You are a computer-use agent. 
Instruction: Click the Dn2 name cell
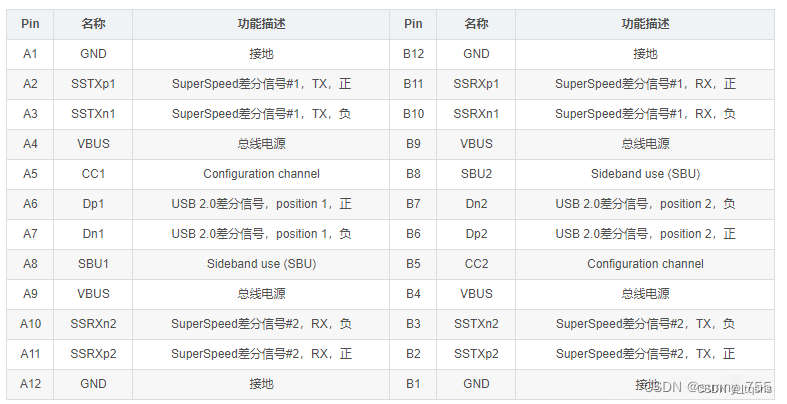(476, 204)
